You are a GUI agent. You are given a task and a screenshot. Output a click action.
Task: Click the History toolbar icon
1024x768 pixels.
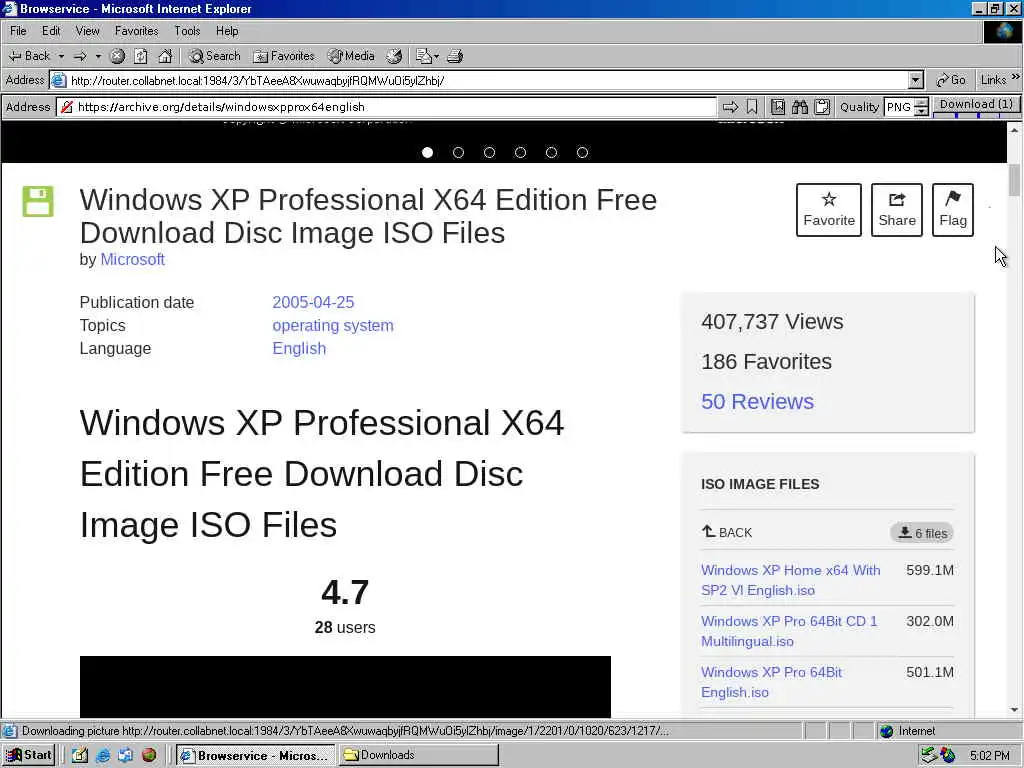pos(394,56)
